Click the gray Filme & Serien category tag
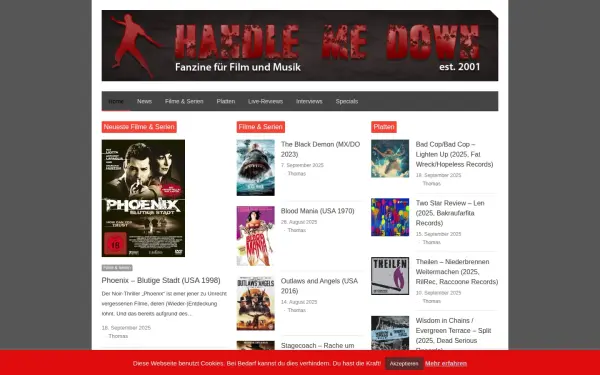Screen dimensions: 600x375 117,267
